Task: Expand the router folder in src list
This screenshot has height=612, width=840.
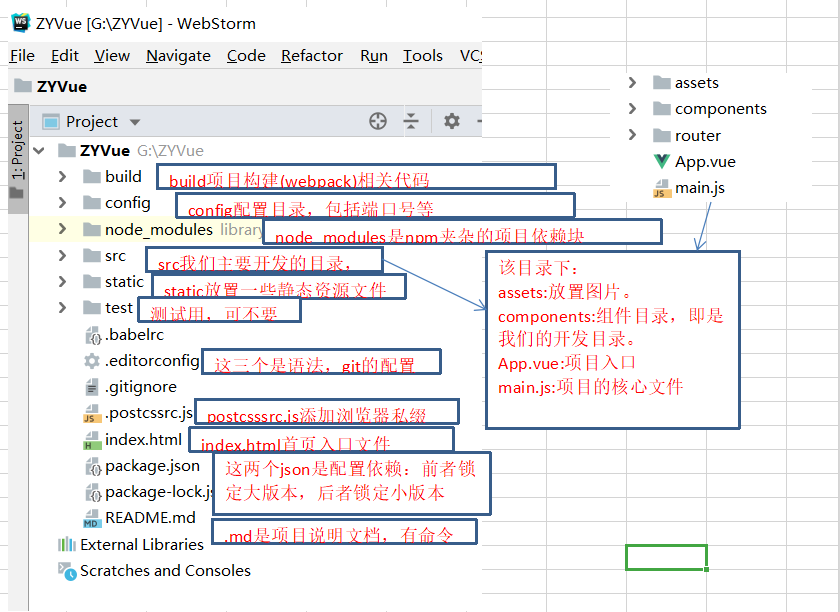Action: (633, 135)
